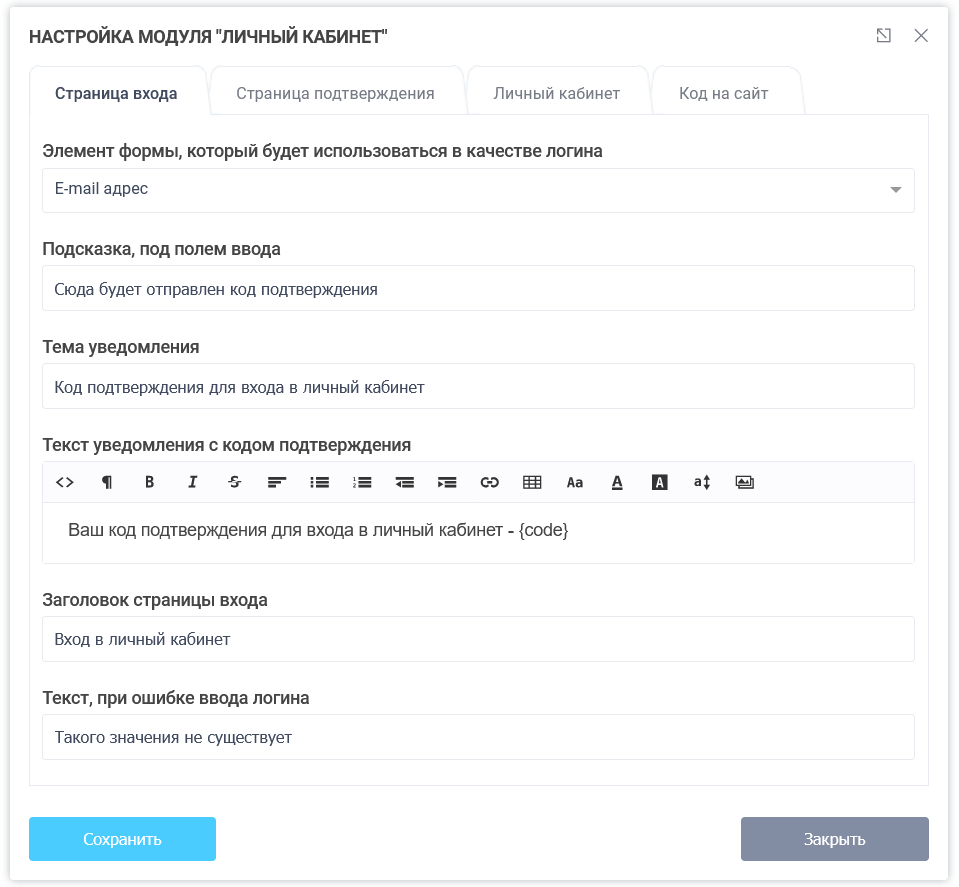Toggle italic formatting in editor toolbar
Screen dimensions: 959x887
tap(192, 482)
